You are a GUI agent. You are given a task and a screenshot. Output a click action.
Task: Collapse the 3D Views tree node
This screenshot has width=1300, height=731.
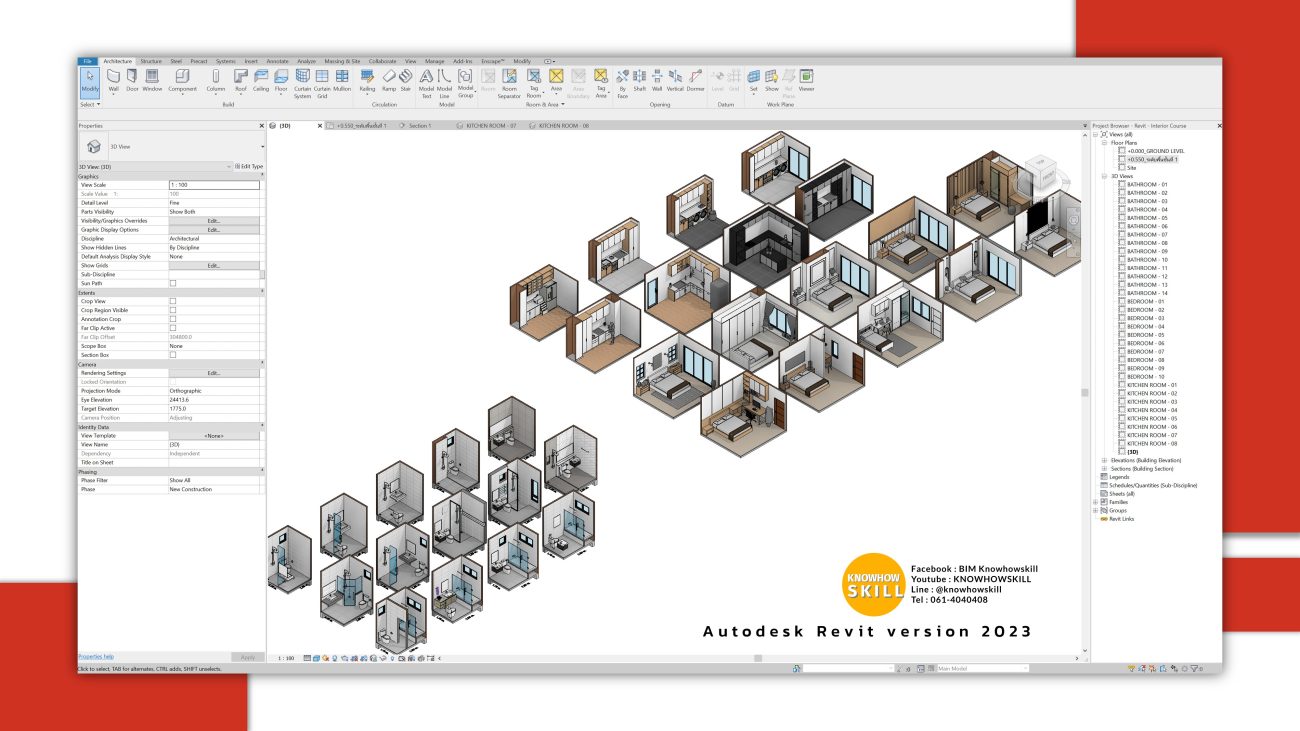click(x=1103, y=177)
